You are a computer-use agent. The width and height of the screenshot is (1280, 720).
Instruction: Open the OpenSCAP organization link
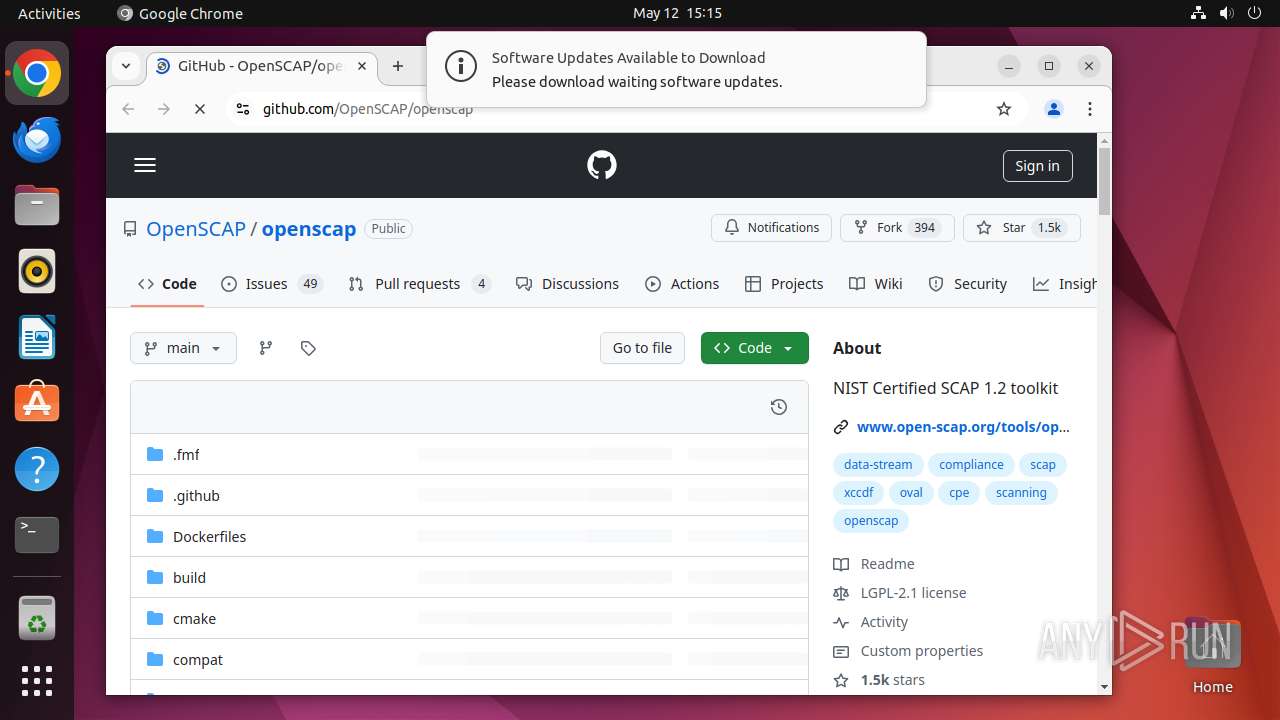tap(196, 228)
